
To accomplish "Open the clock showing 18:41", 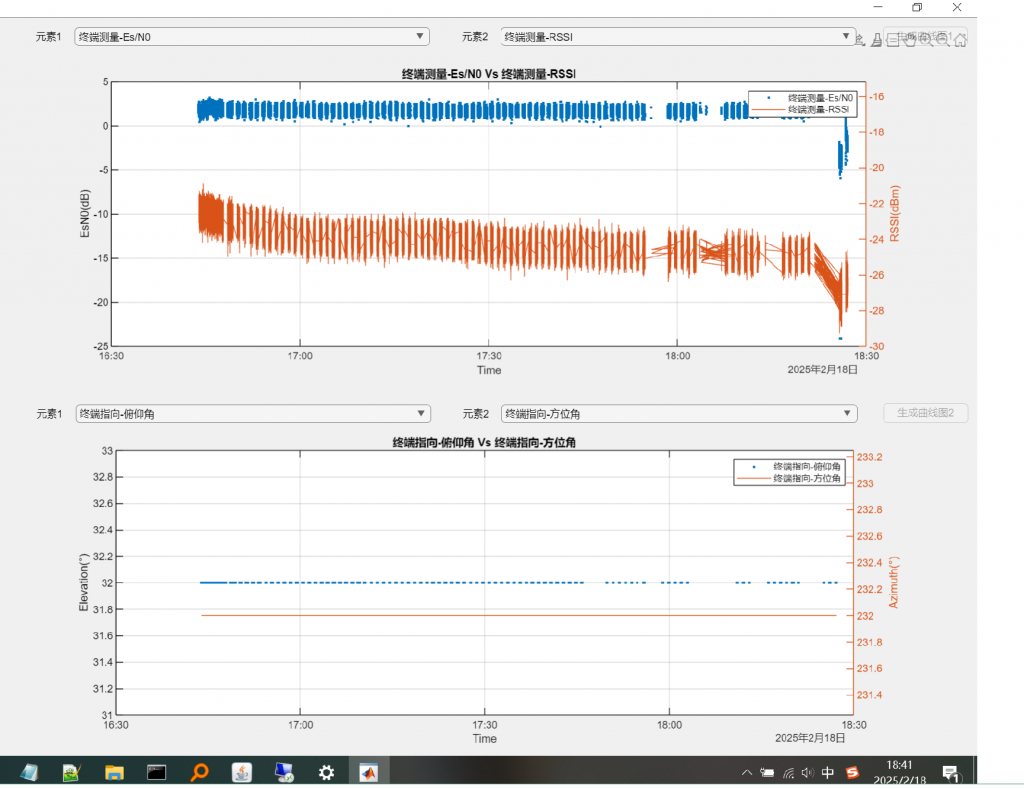I will pos(899,772).
